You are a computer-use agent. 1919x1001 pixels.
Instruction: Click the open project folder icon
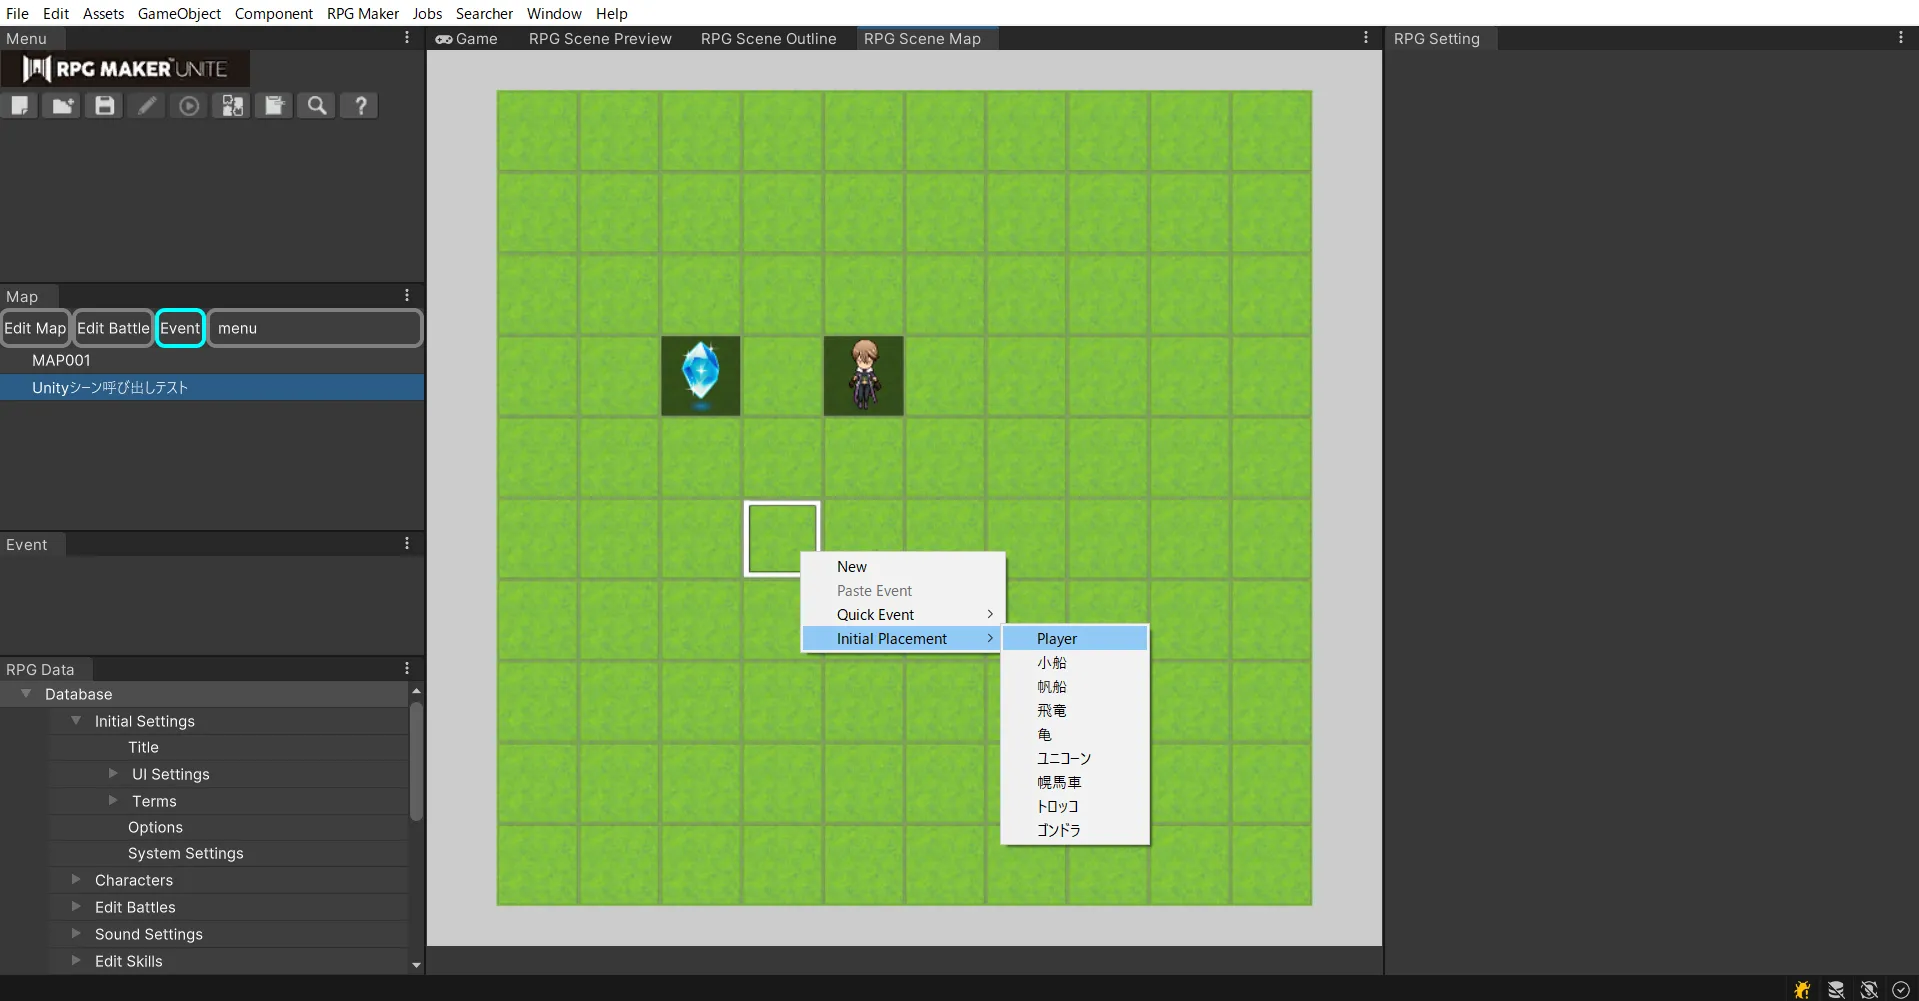click(x=62, y=106)
